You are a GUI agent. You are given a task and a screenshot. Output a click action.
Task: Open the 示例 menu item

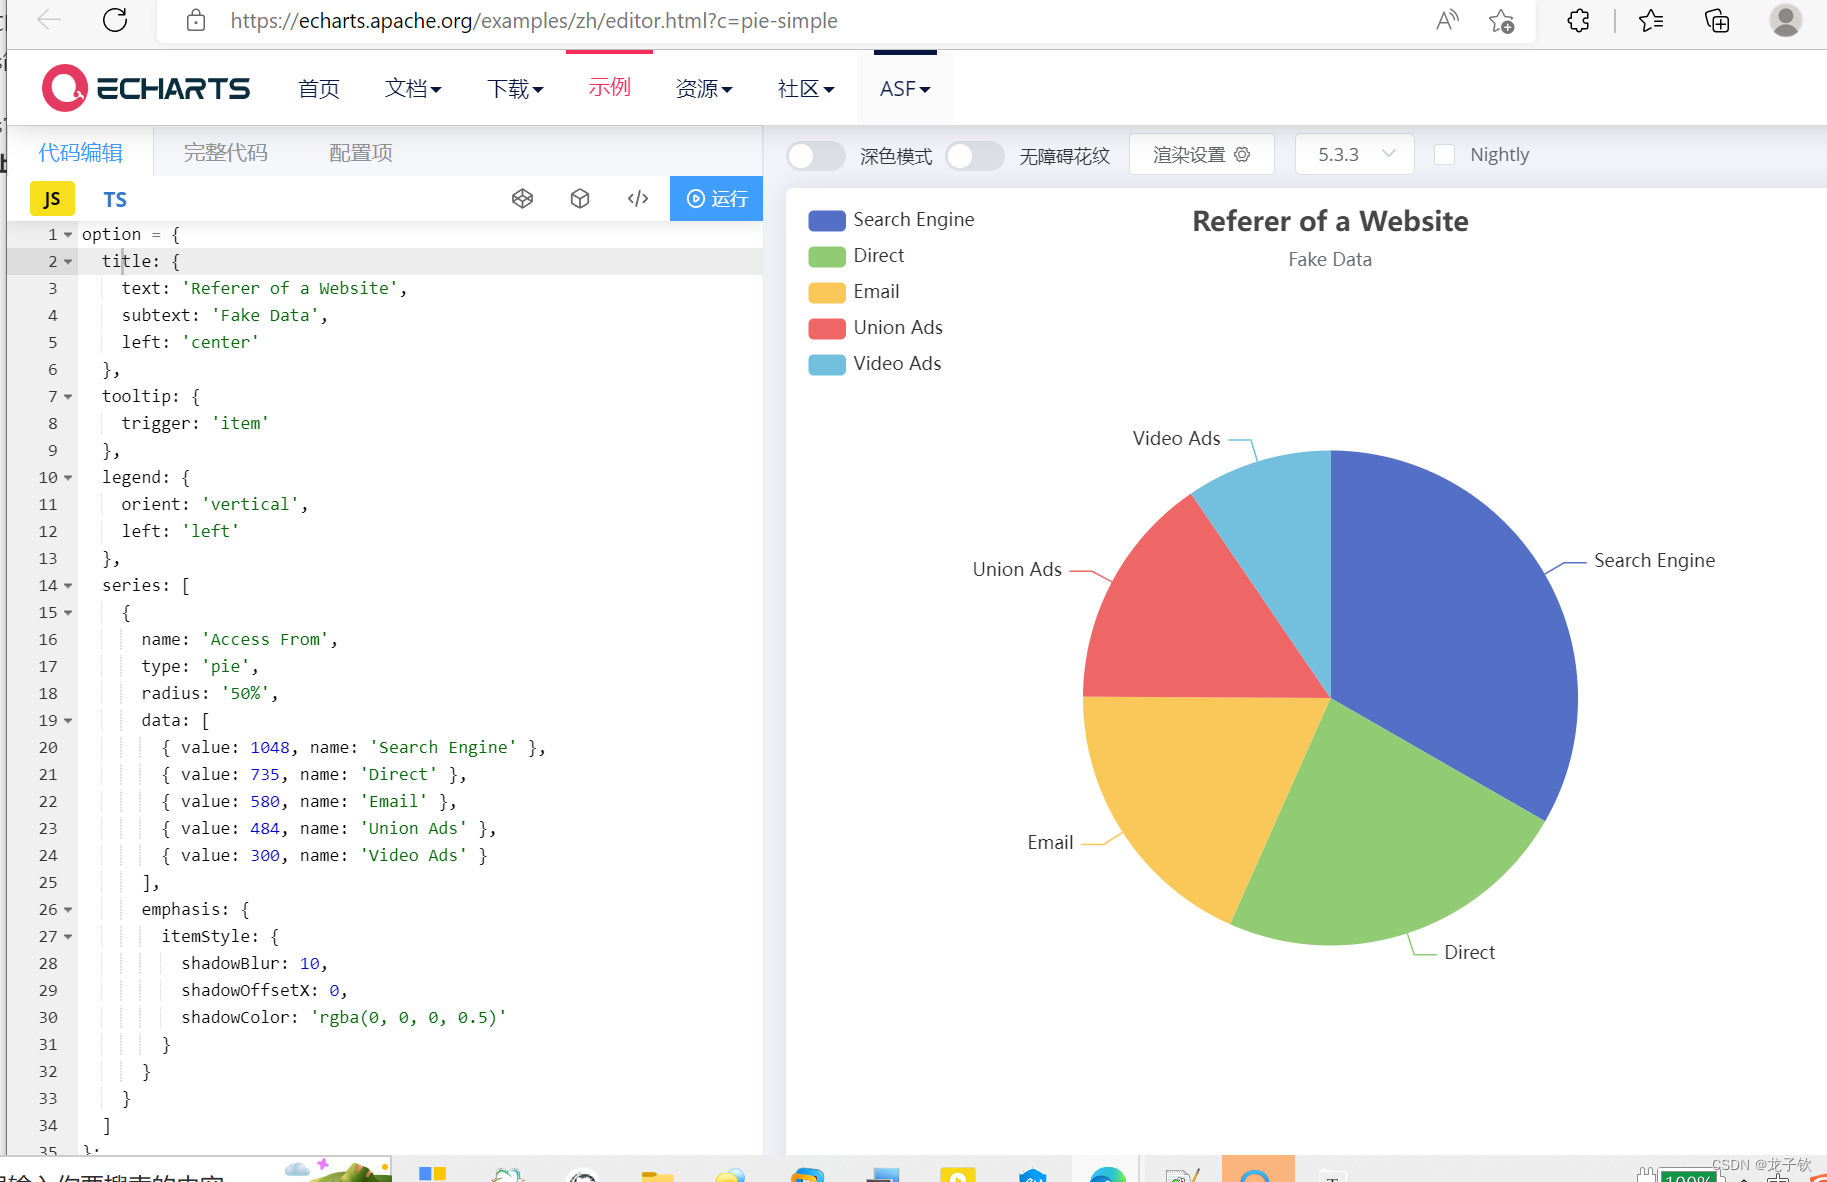click(x=609, y=88)
